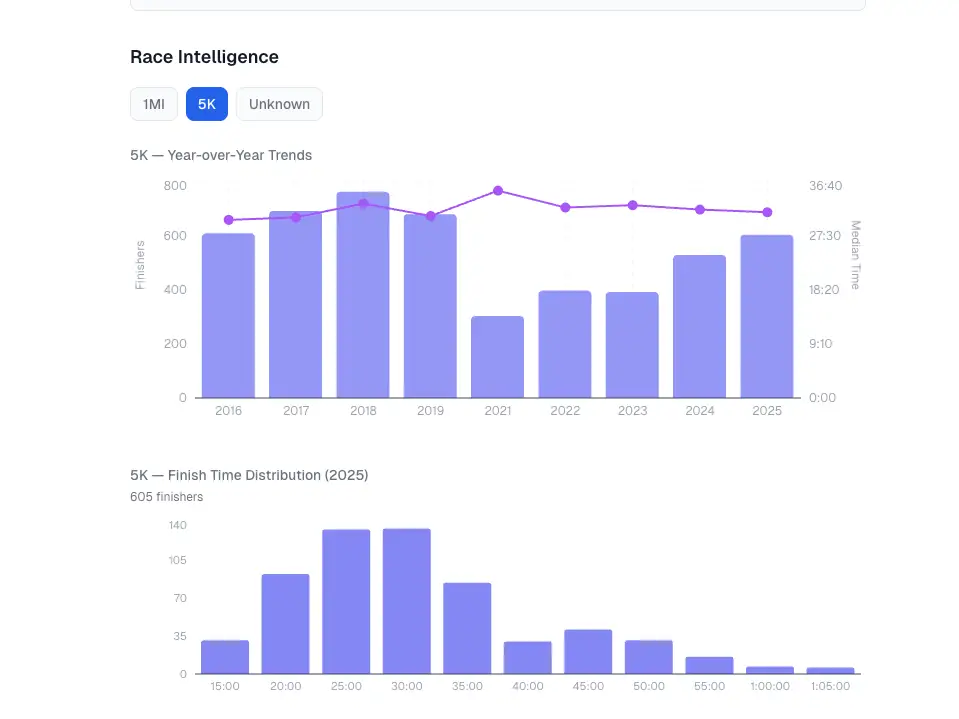Click the 25:00 distribution bar
Screen dimensions: 959x719
346,602
